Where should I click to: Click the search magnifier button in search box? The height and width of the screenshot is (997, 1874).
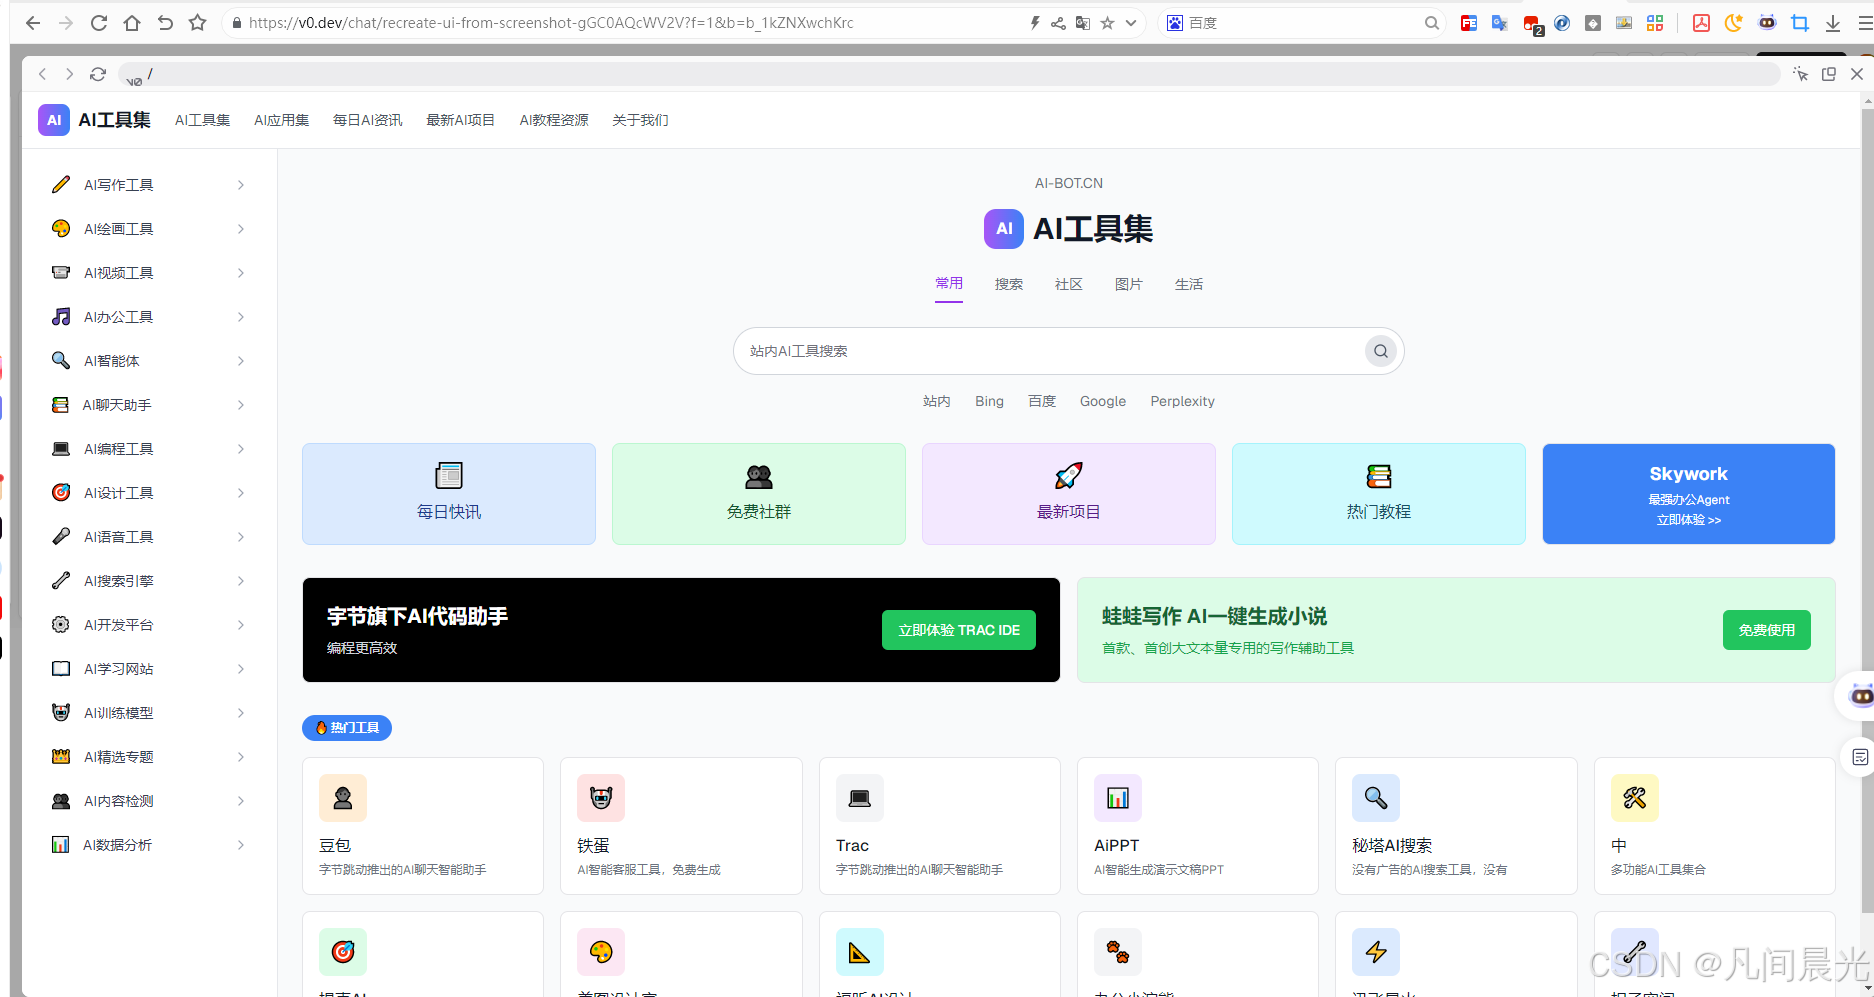(x=1380, y=351)
